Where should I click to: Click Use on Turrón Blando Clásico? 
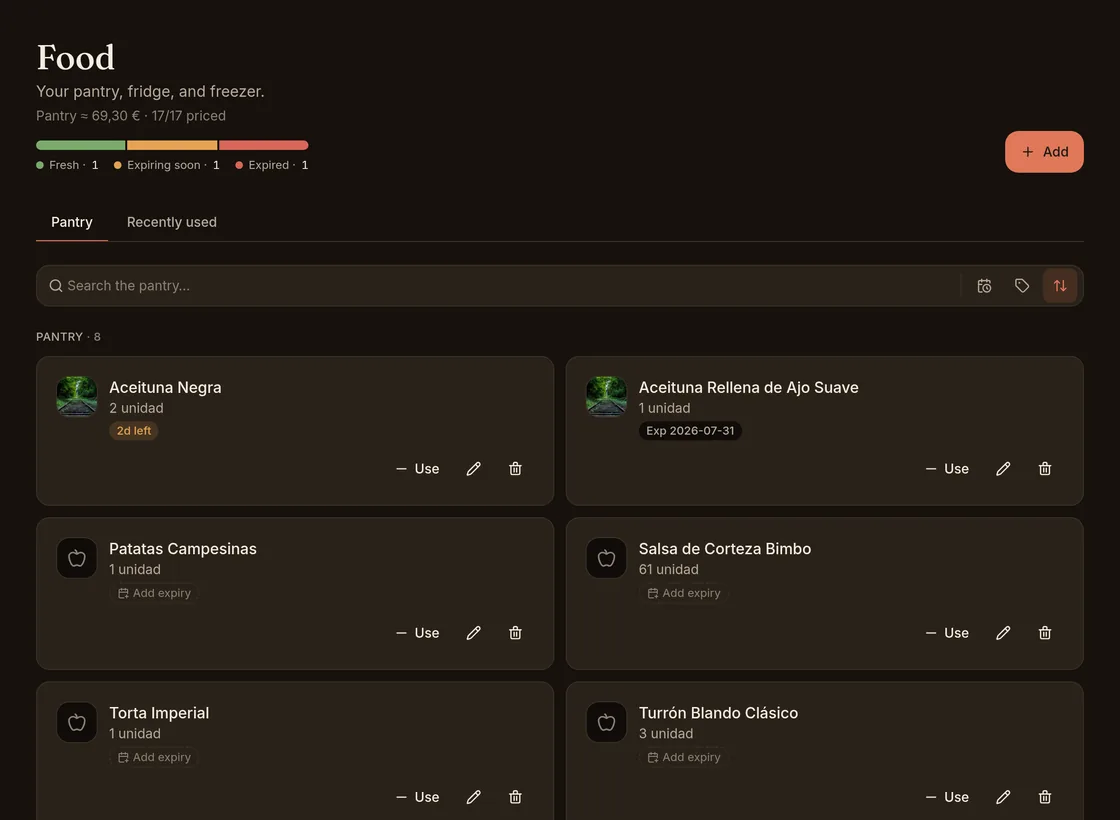coord(947,797)
